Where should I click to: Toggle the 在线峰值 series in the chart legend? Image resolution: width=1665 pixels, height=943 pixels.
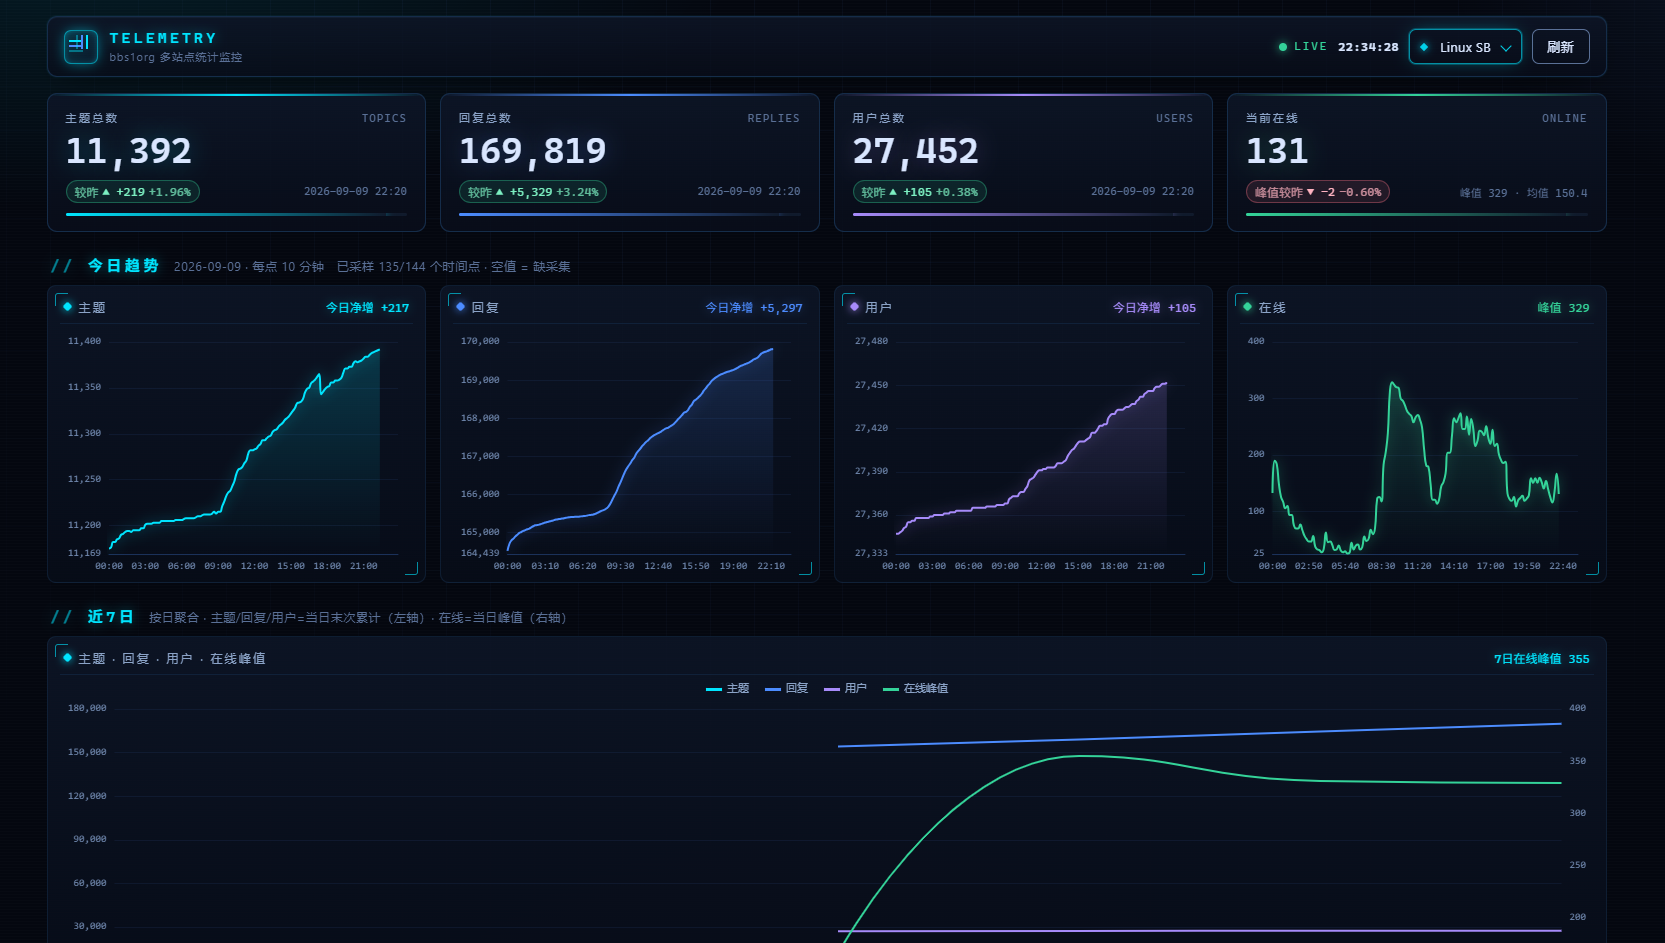pos(915,688)
